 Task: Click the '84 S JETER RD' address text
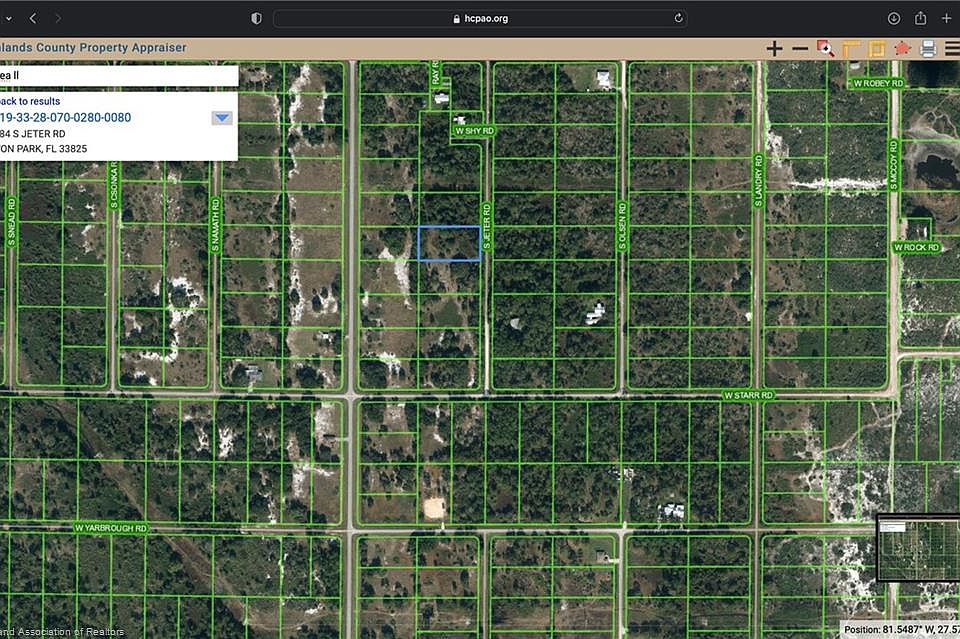(x=33, y=133)
